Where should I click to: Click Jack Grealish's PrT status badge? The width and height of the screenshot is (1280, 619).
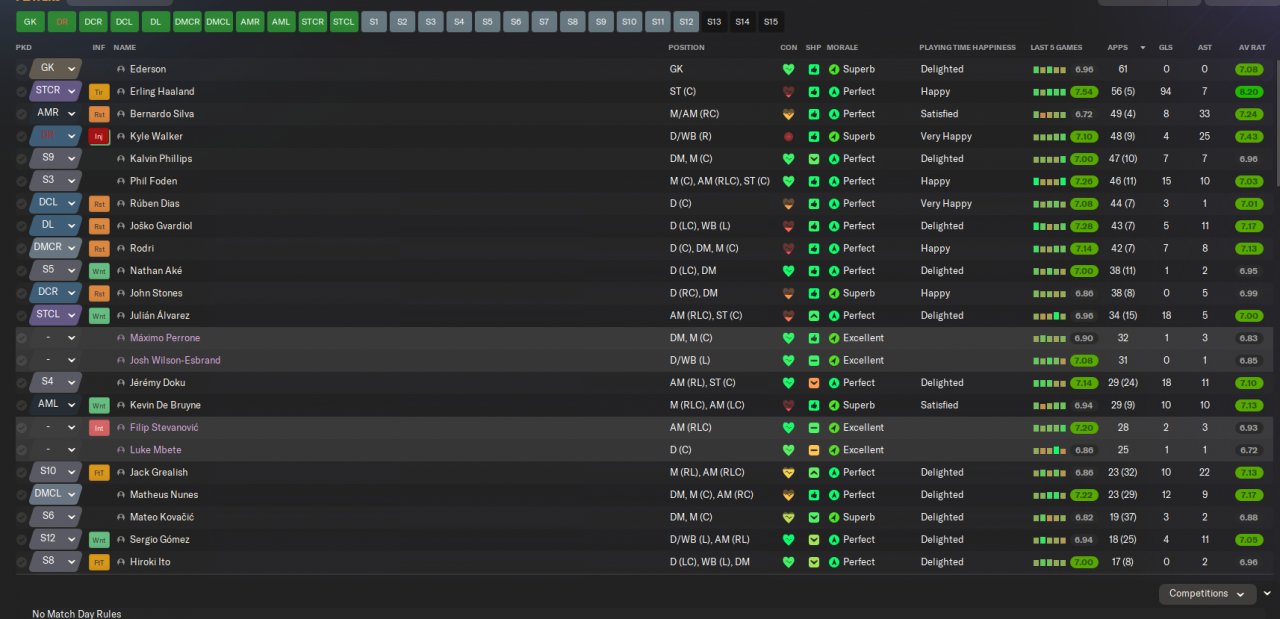[99, 473]
